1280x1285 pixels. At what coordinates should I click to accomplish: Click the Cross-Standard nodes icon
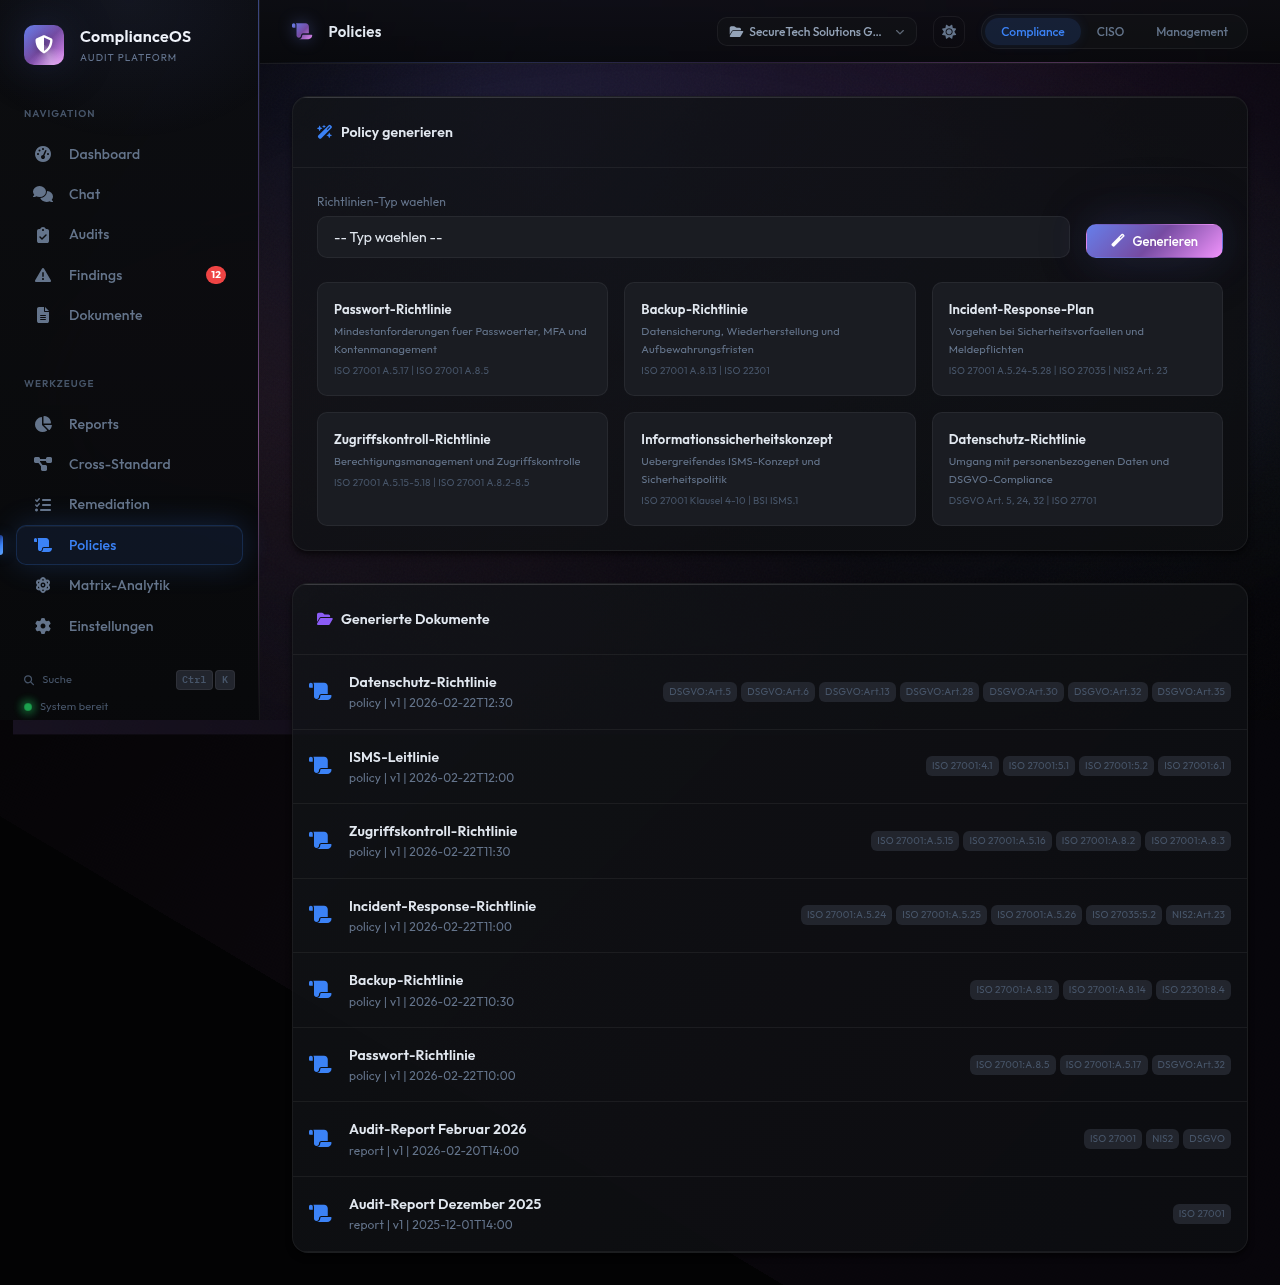pyautogui.click(x=43, y=464)
